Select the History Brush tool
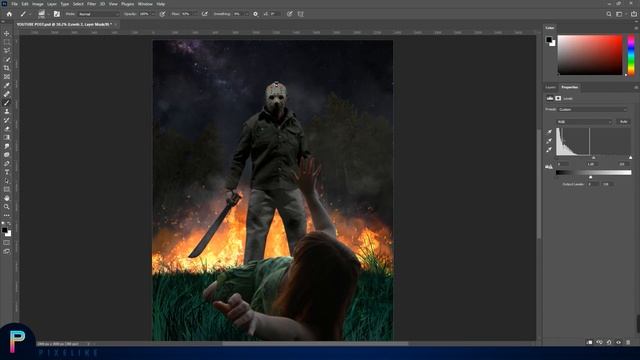640x360 pixels. (x=7, y=120)
